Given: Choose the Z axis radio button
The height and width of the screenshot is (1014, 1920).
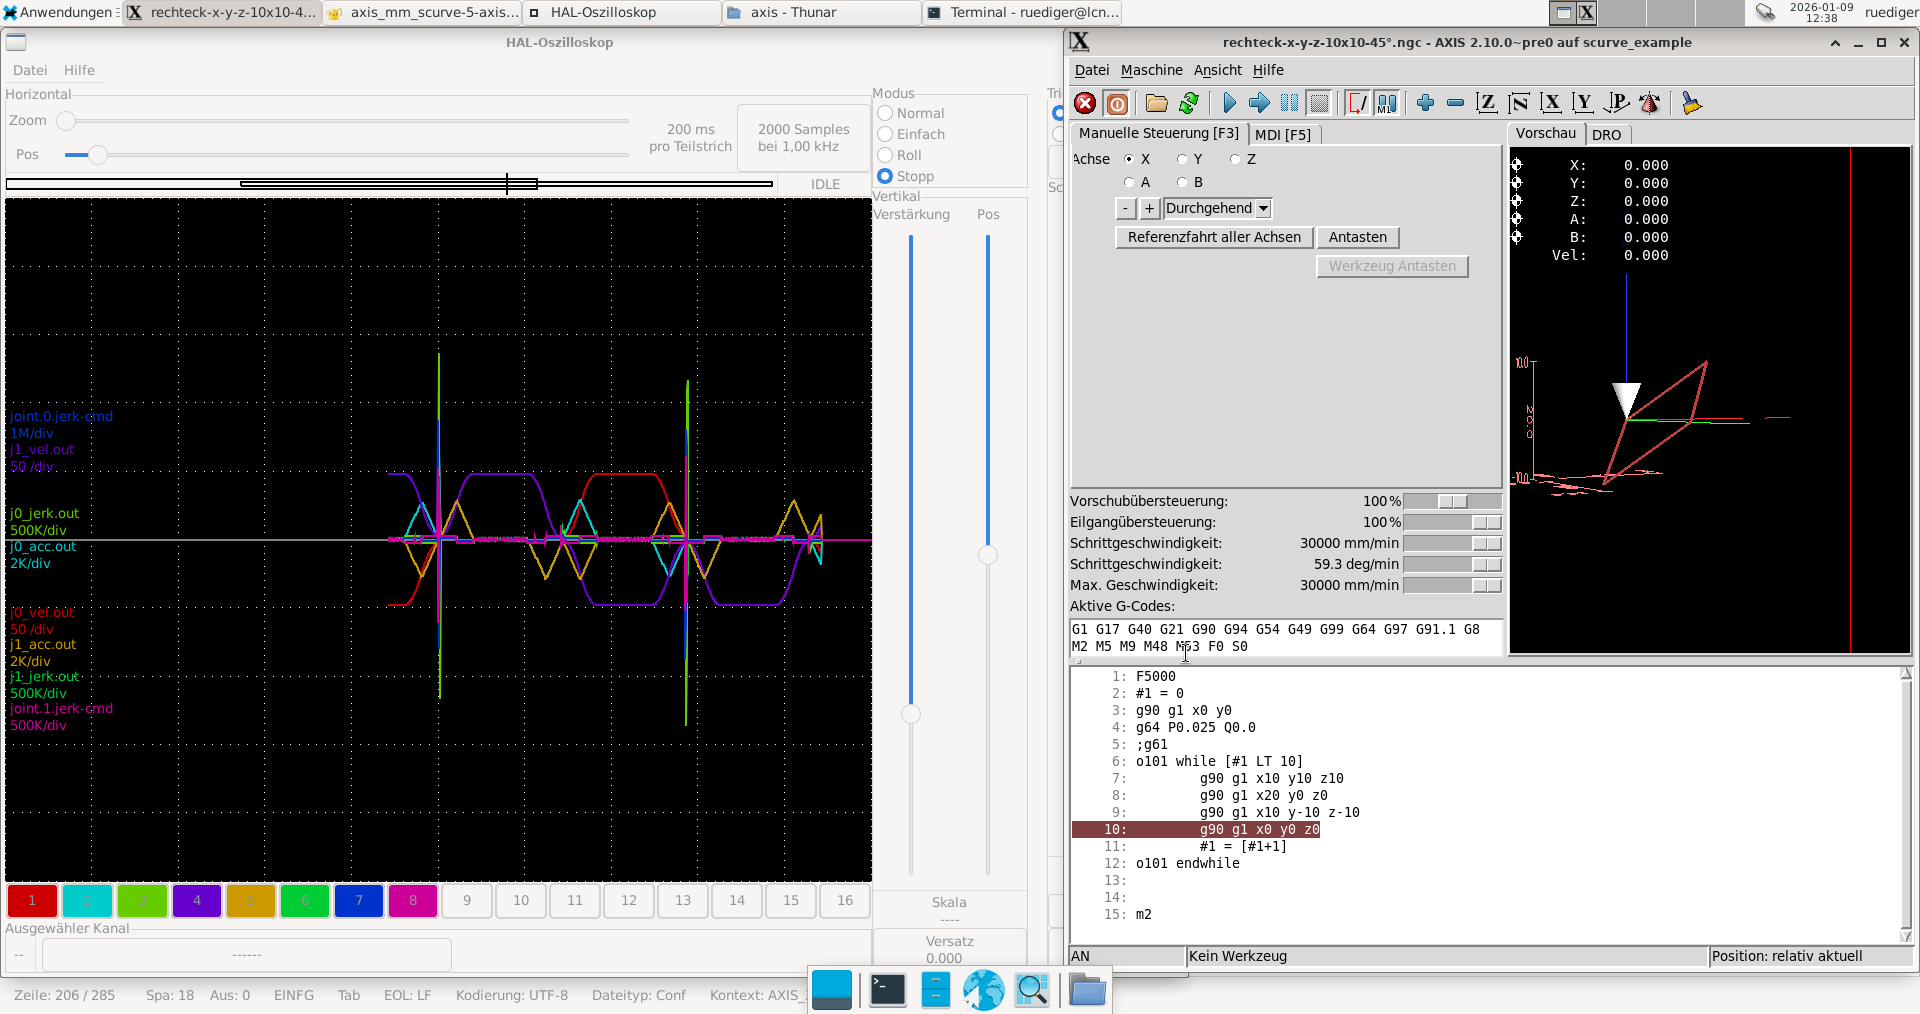Looking at the screenshot, I should pyautogui.click(x=1236, y=159).
